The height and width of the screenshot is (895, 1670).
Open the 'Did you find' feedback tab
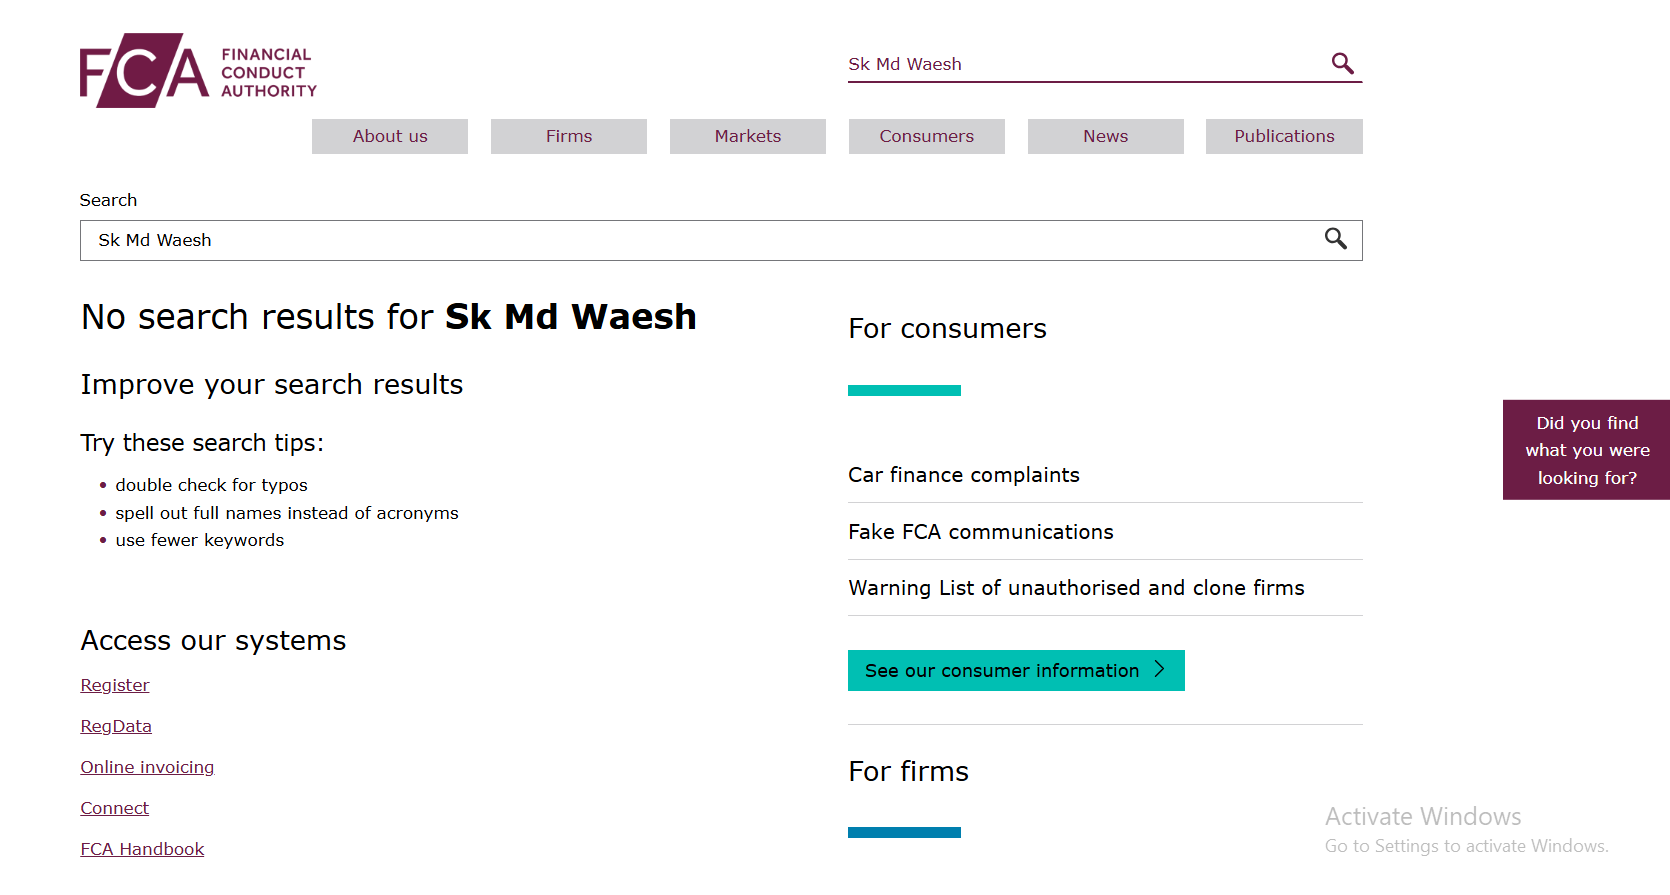click(x=1586, y=450)
